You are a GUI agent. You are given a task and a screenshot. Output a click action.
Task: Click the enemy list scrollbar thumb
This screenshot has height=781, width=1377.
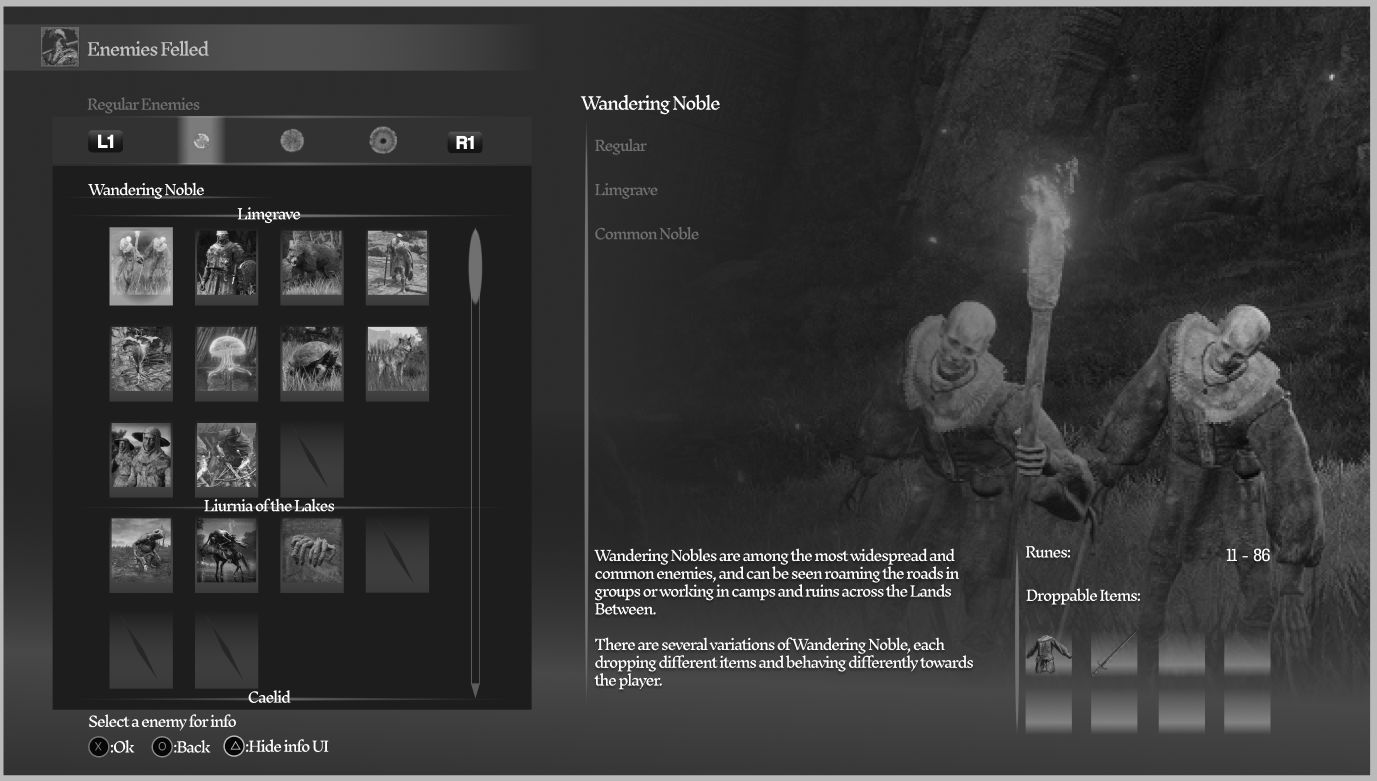(x=475, y=263)
